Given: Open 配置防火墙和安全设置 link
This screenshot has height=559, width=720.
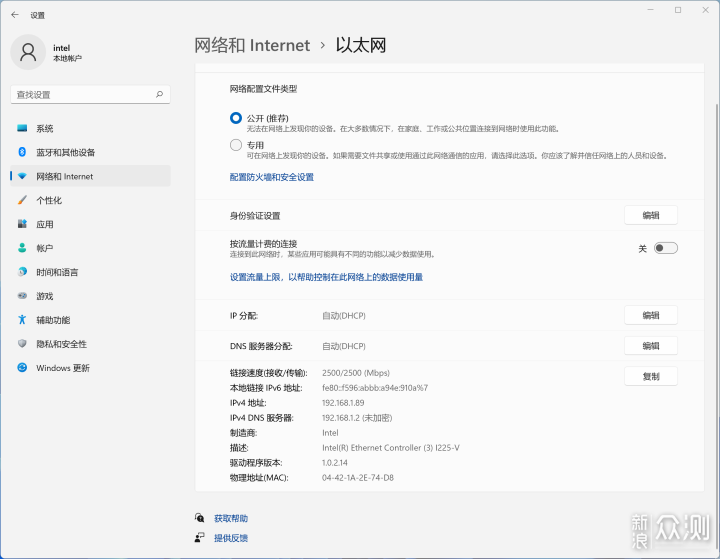Looking at the screenshot, I should [271, 177].
